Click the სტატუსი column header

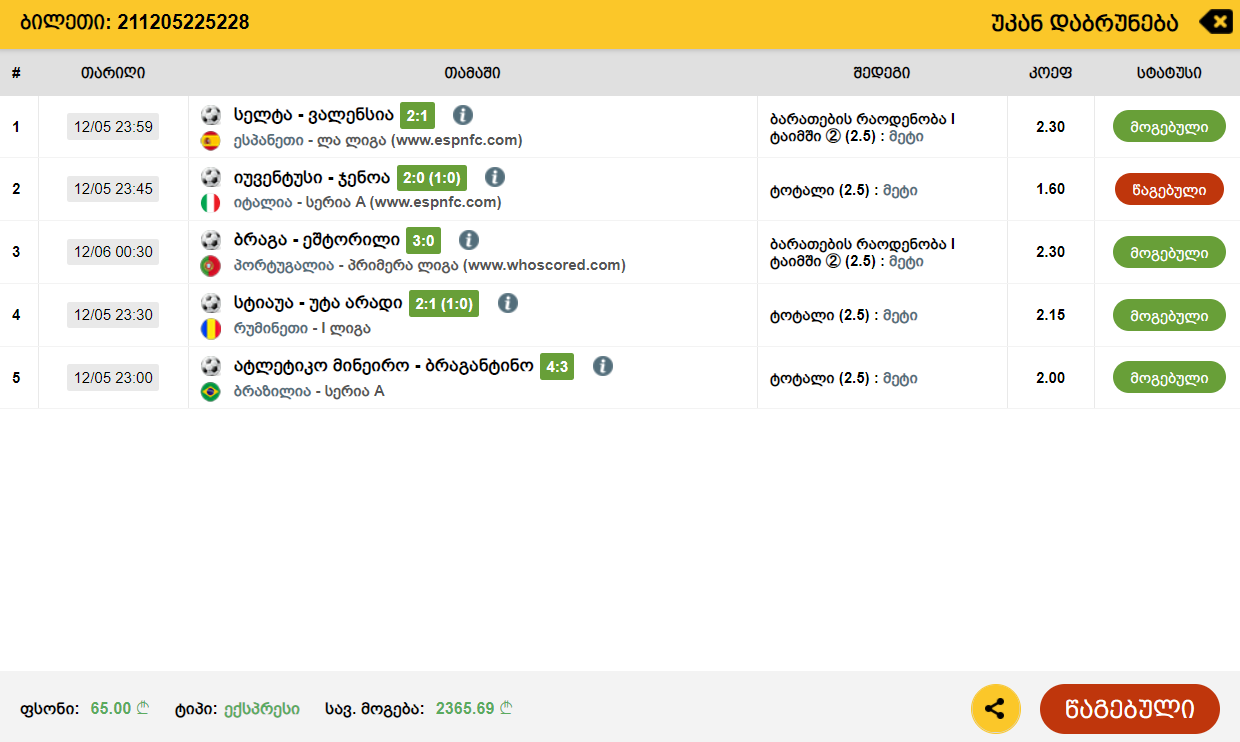click(1169, 72)
